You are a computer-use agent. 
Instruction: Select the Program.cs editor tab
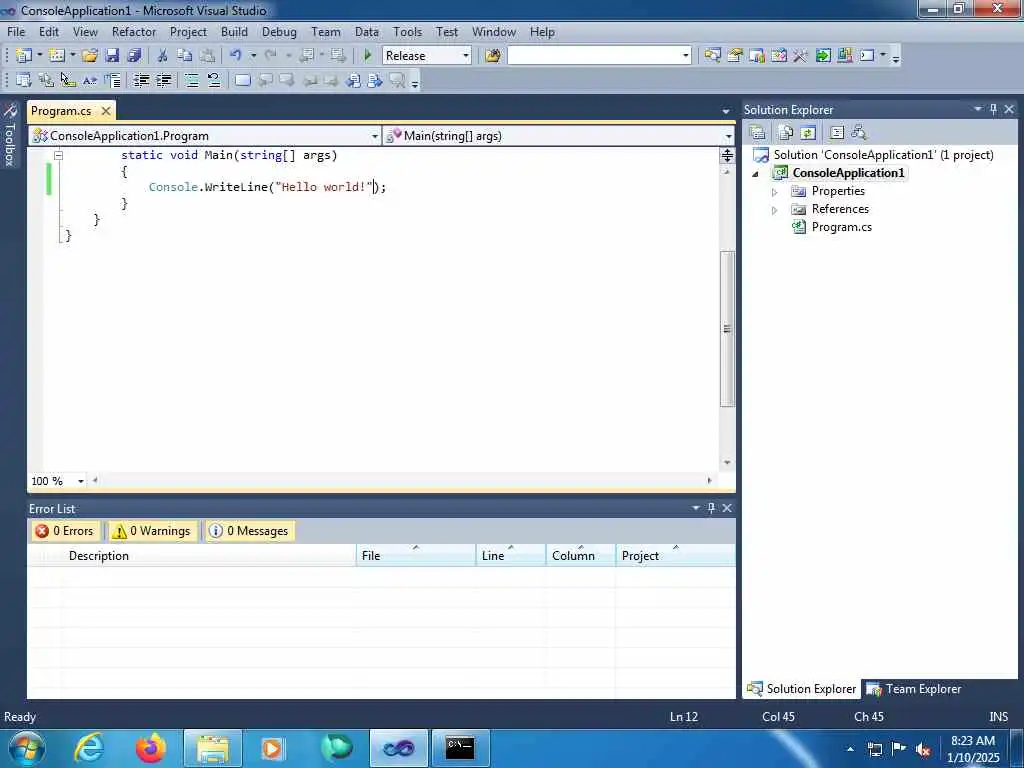[61, 110]
